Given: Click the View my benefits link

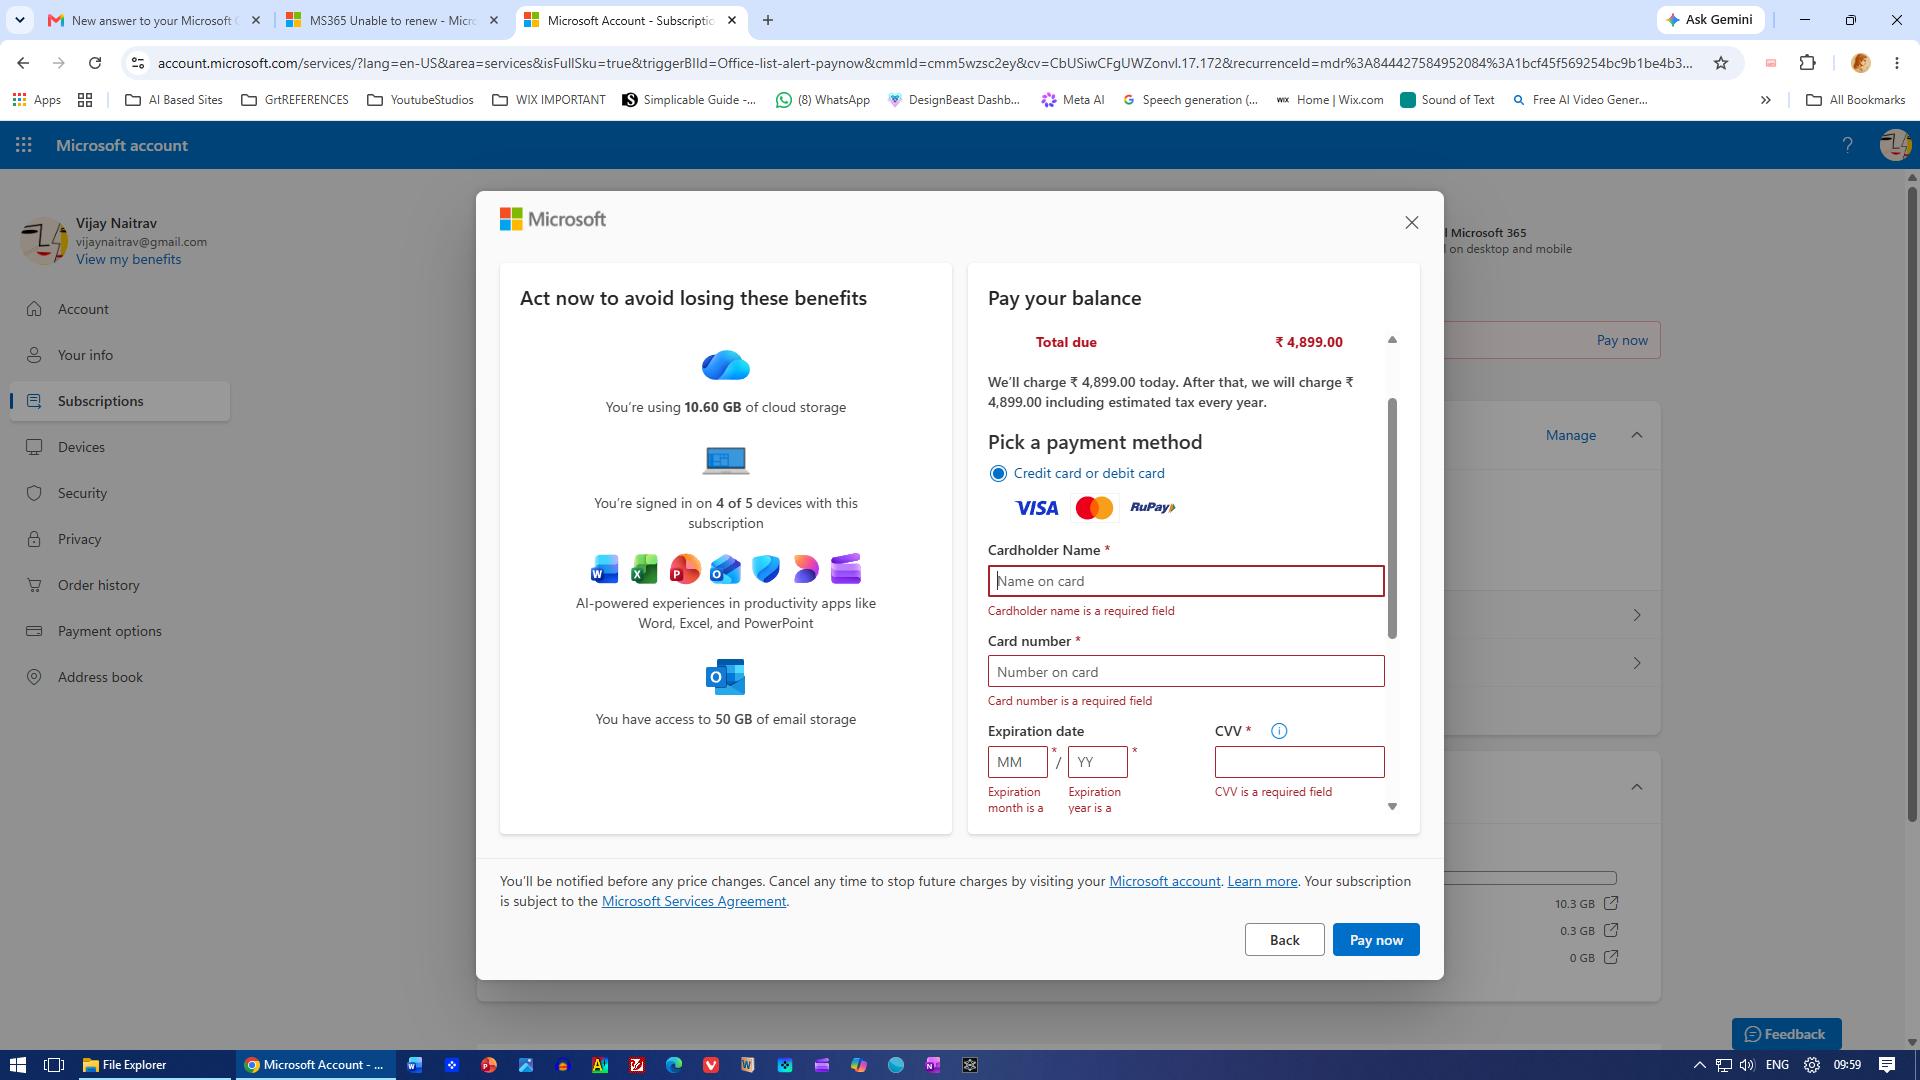Looking at the screenshot, I should click(129, 259).
